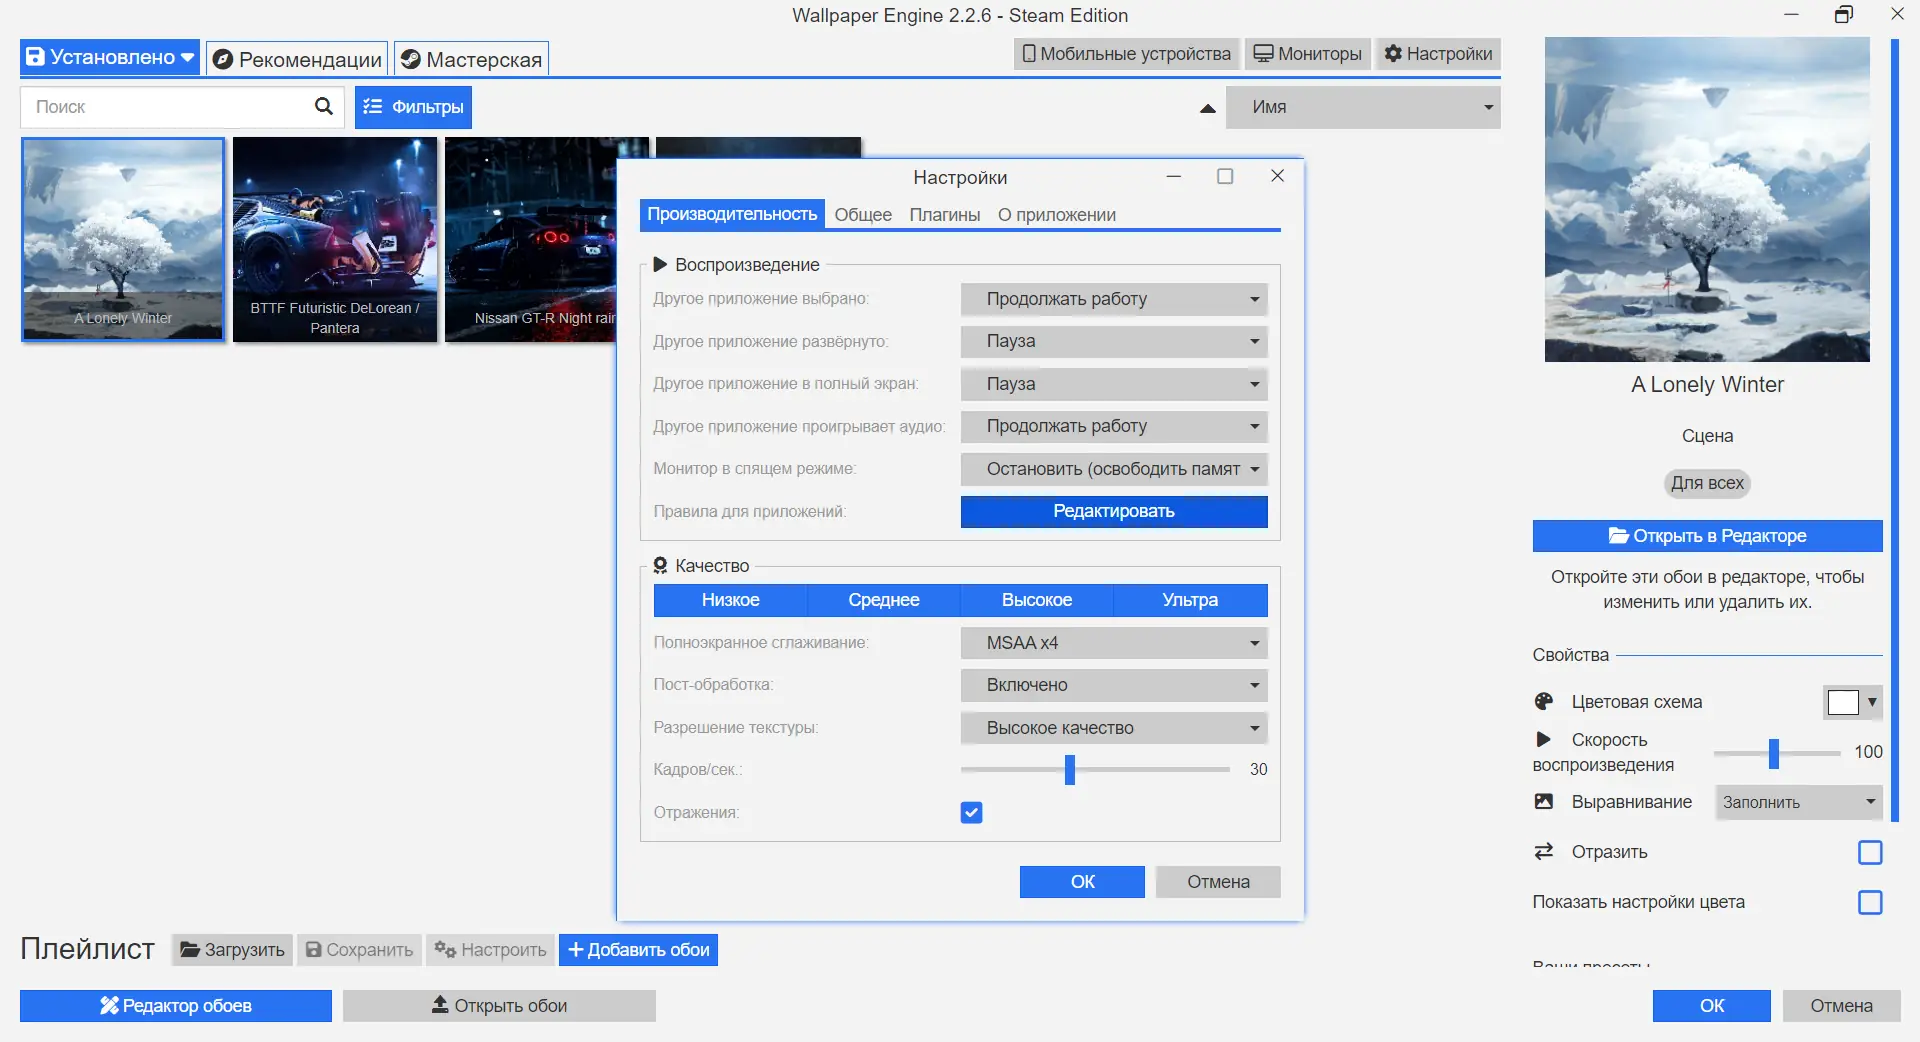Viewport: 1920px width, 1042px height.
Task: Click the alignment image icon
Action: pos(1544,801)
